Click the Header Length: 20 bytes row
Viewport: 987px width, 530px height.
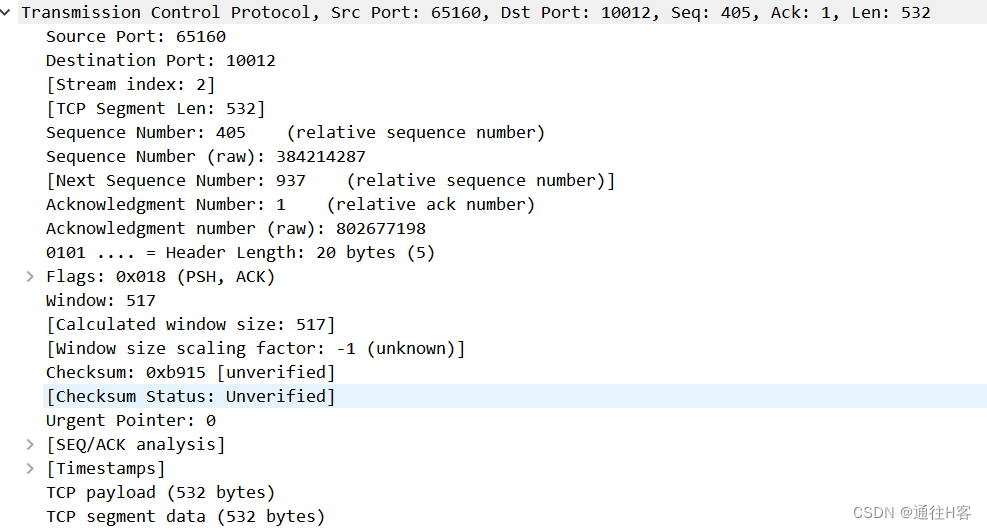[240, 253]
